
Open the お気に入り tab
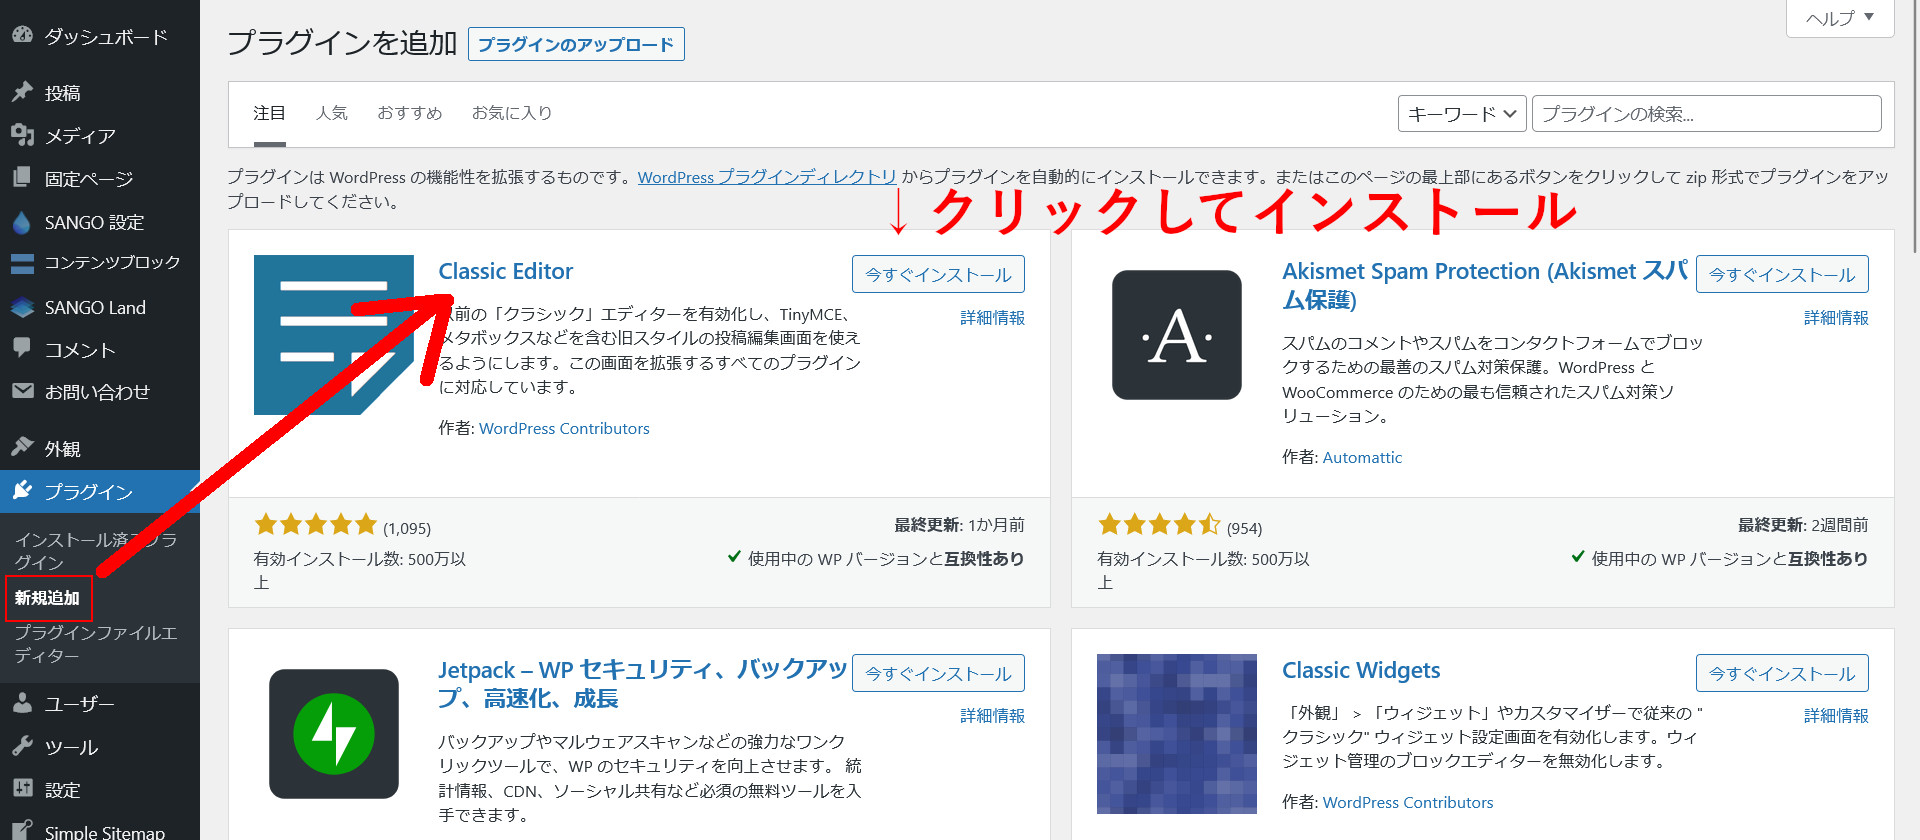click(x=511, y=113)
